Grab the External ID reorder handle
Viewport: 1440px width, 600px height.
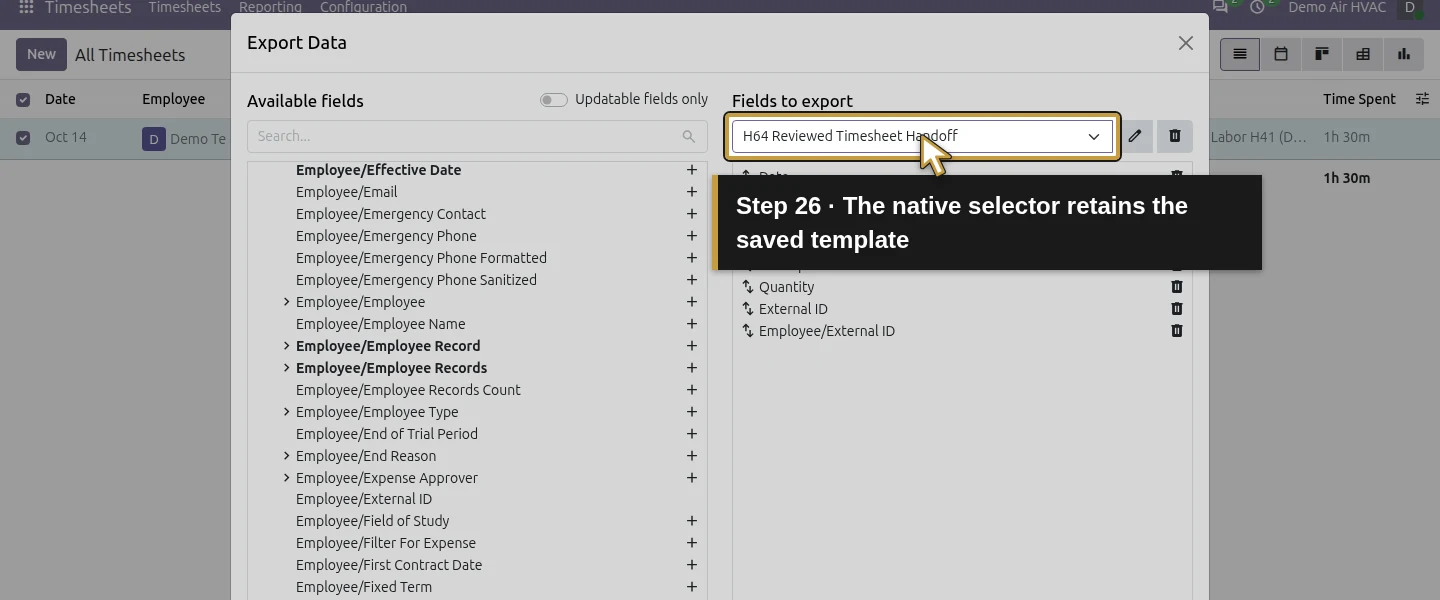click(x=747, y=309)
